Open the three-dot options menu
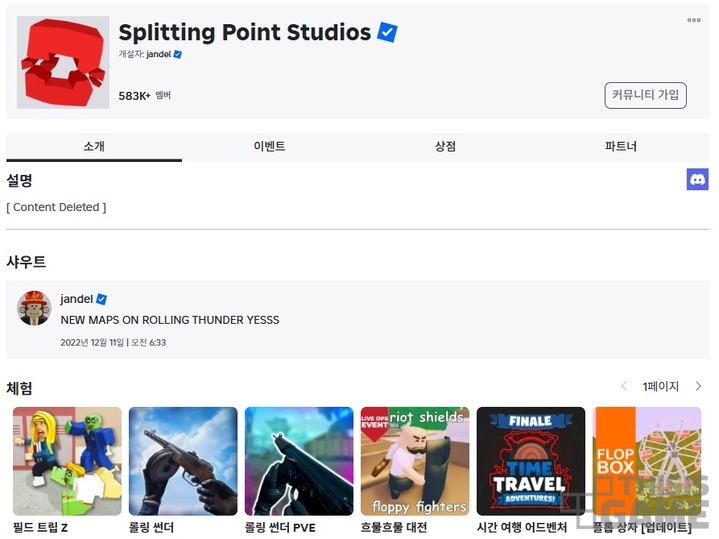 click(x=693, y=20)
